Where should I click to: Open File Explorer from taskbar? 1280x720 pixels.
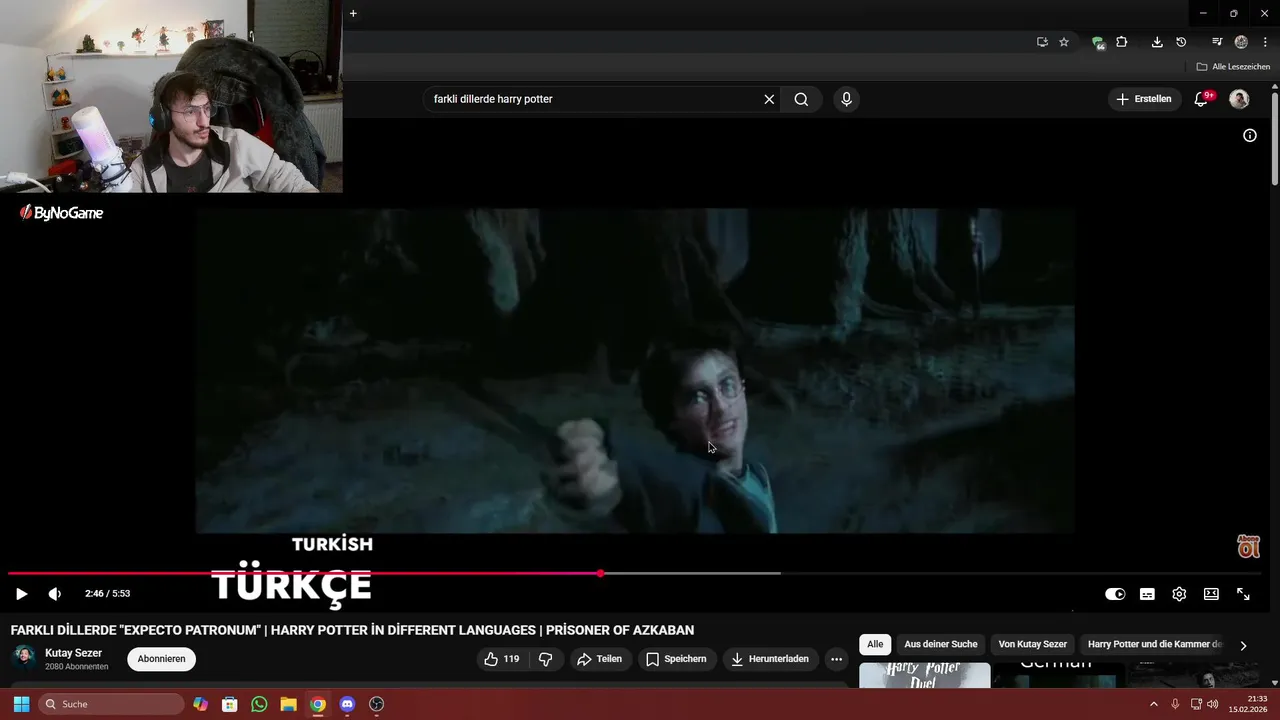288,704
